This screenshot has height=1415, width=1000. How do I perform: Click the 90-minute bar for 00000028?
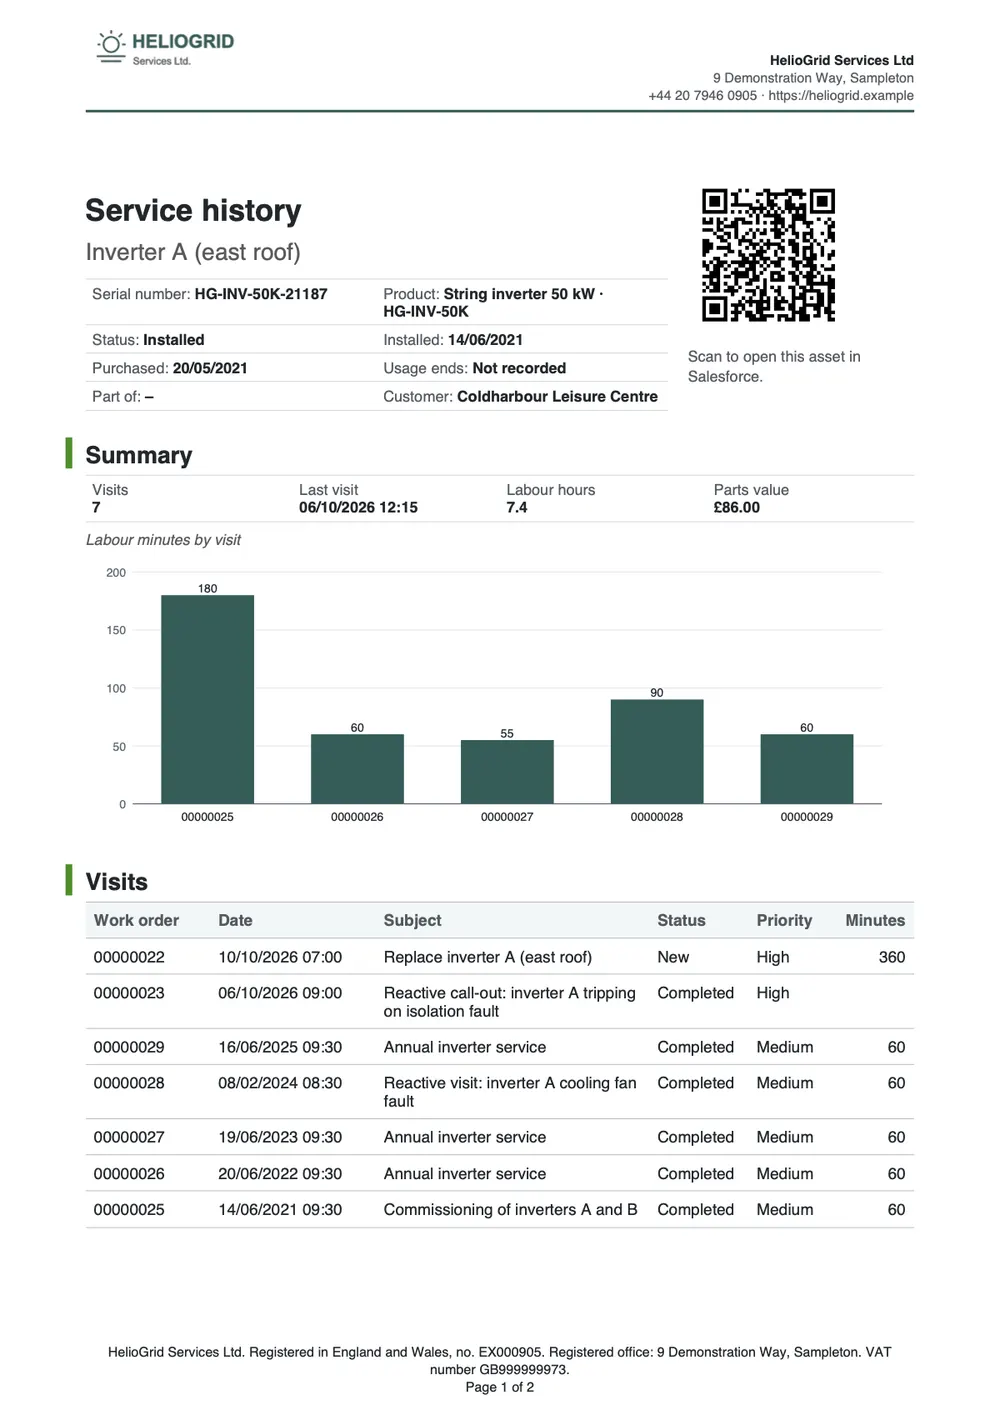point(657,751)
